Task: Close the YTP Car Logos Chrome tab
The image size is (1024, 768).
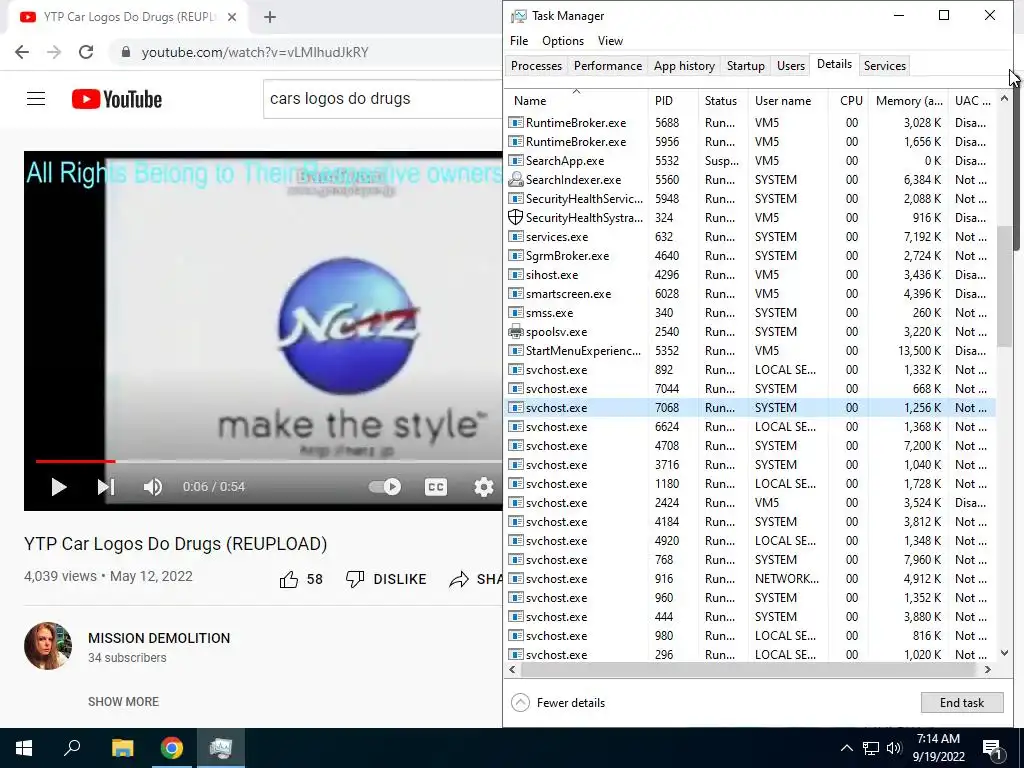Action: coord(232,17)
